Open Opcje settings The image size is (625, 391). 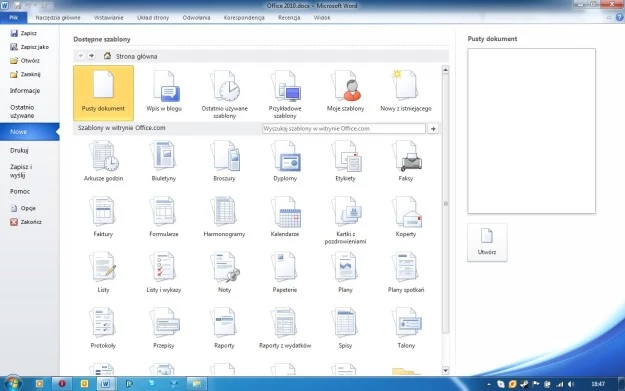(x=23, y=208)
